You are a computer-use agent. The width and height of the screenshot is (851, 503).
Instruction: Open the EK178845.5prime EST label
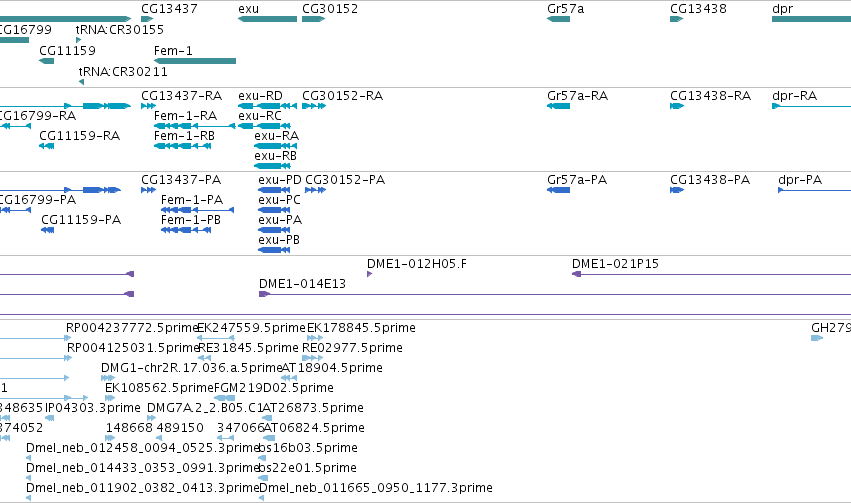[361, 328]
